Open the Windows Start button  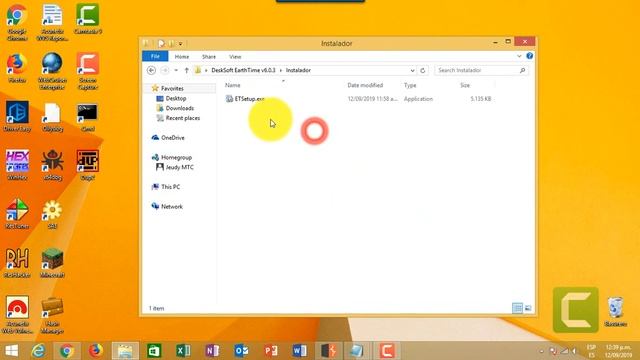tap(11, 351)
